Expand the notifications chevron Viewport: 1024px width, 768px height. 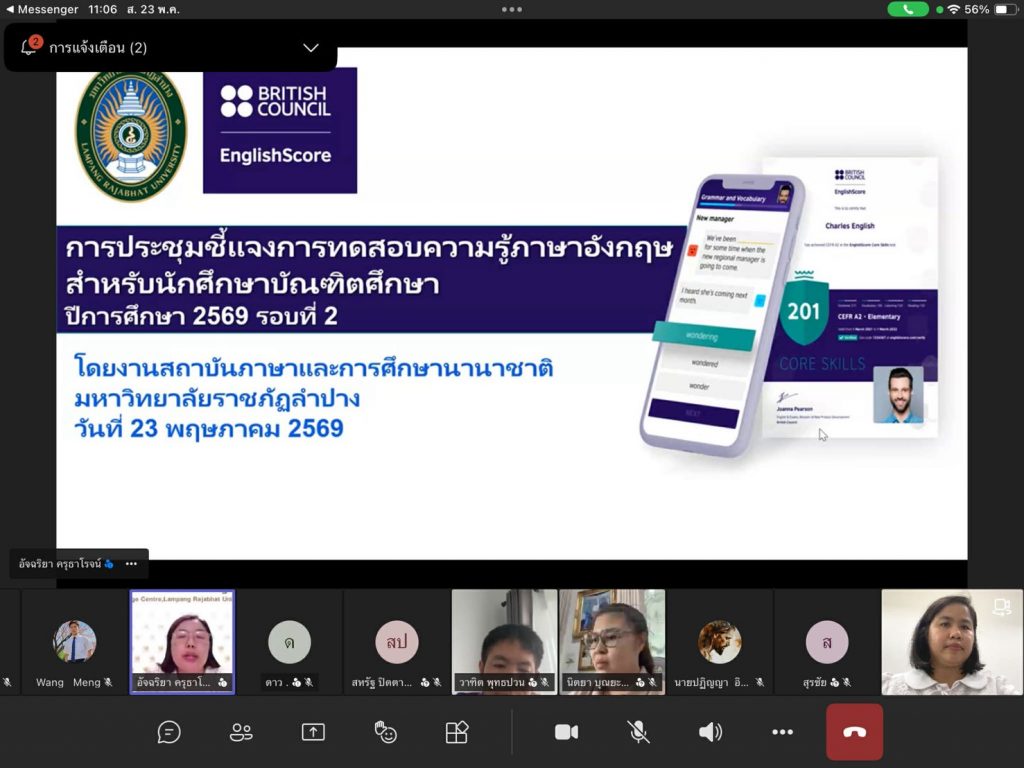[311, 48]
